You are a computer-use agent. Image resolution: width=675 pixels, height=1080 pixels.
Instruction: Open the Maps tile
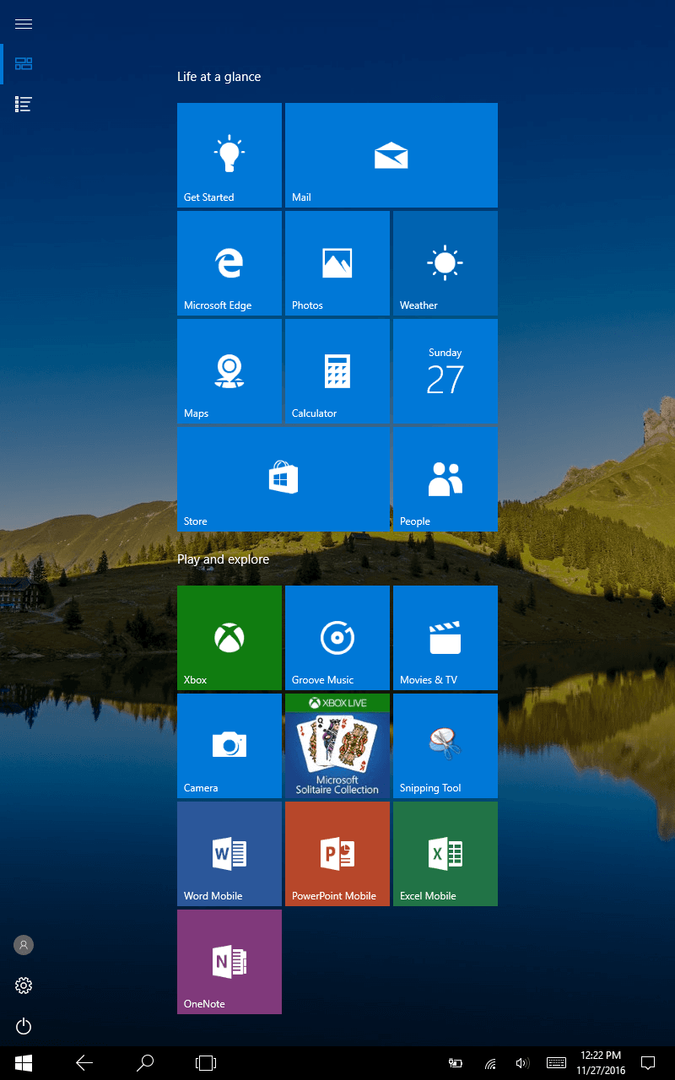(x=229, y=371)
